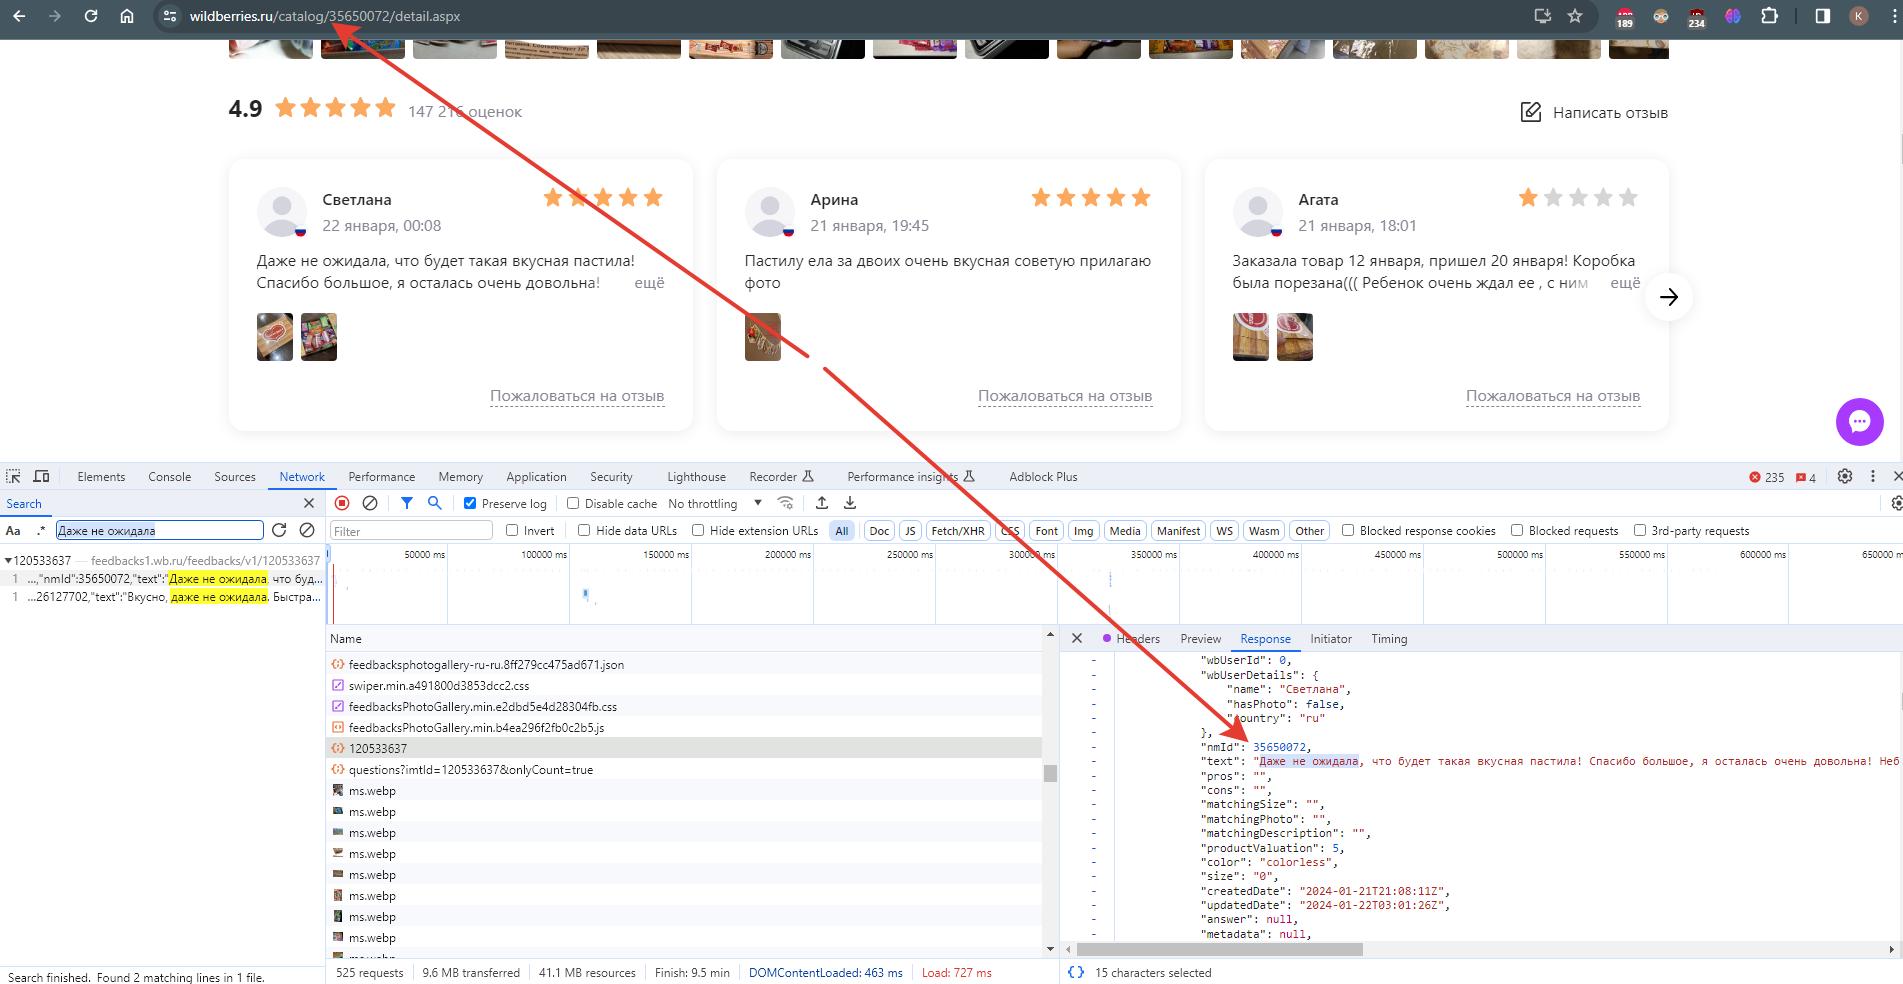Filter requests by Img type
Screen dimensions: 1903x984
coord(1084,531)
